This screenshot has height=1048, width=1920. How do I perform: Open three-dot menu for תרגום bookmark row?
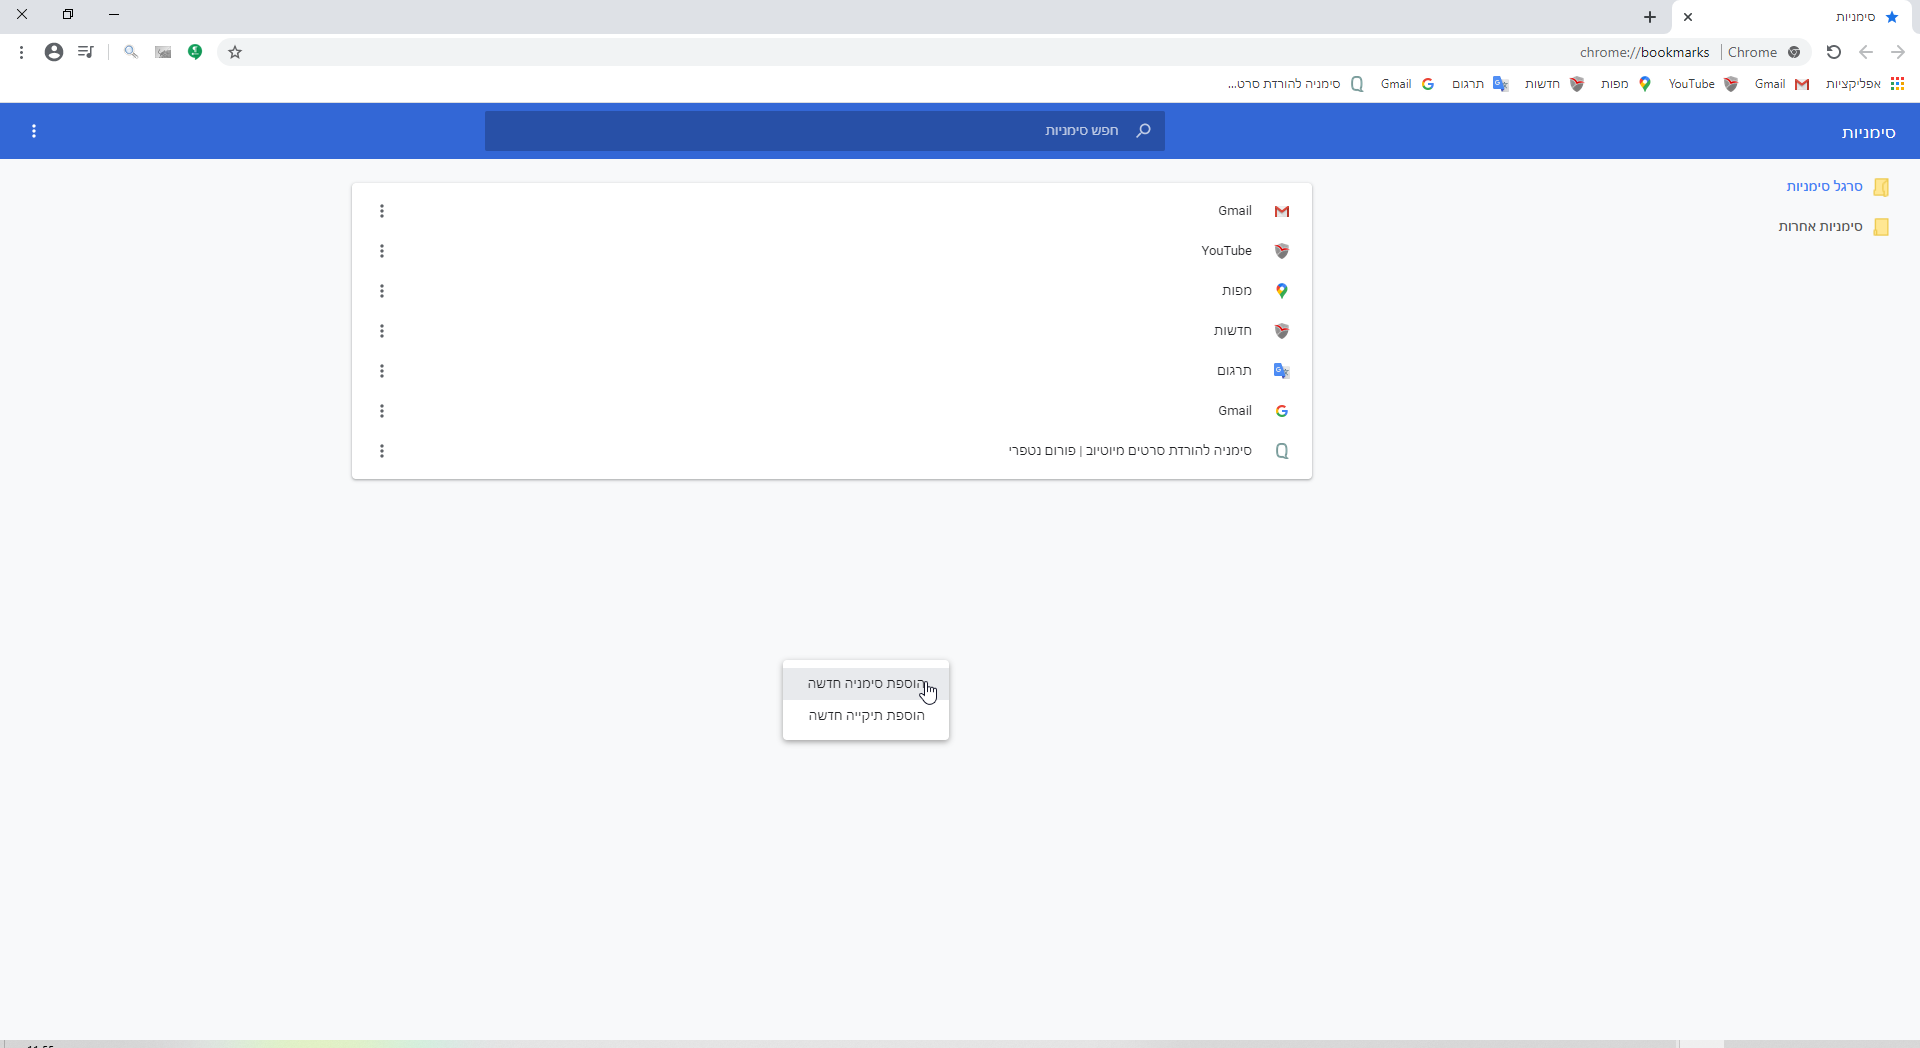pyautogui.click(x=382, y=371)
